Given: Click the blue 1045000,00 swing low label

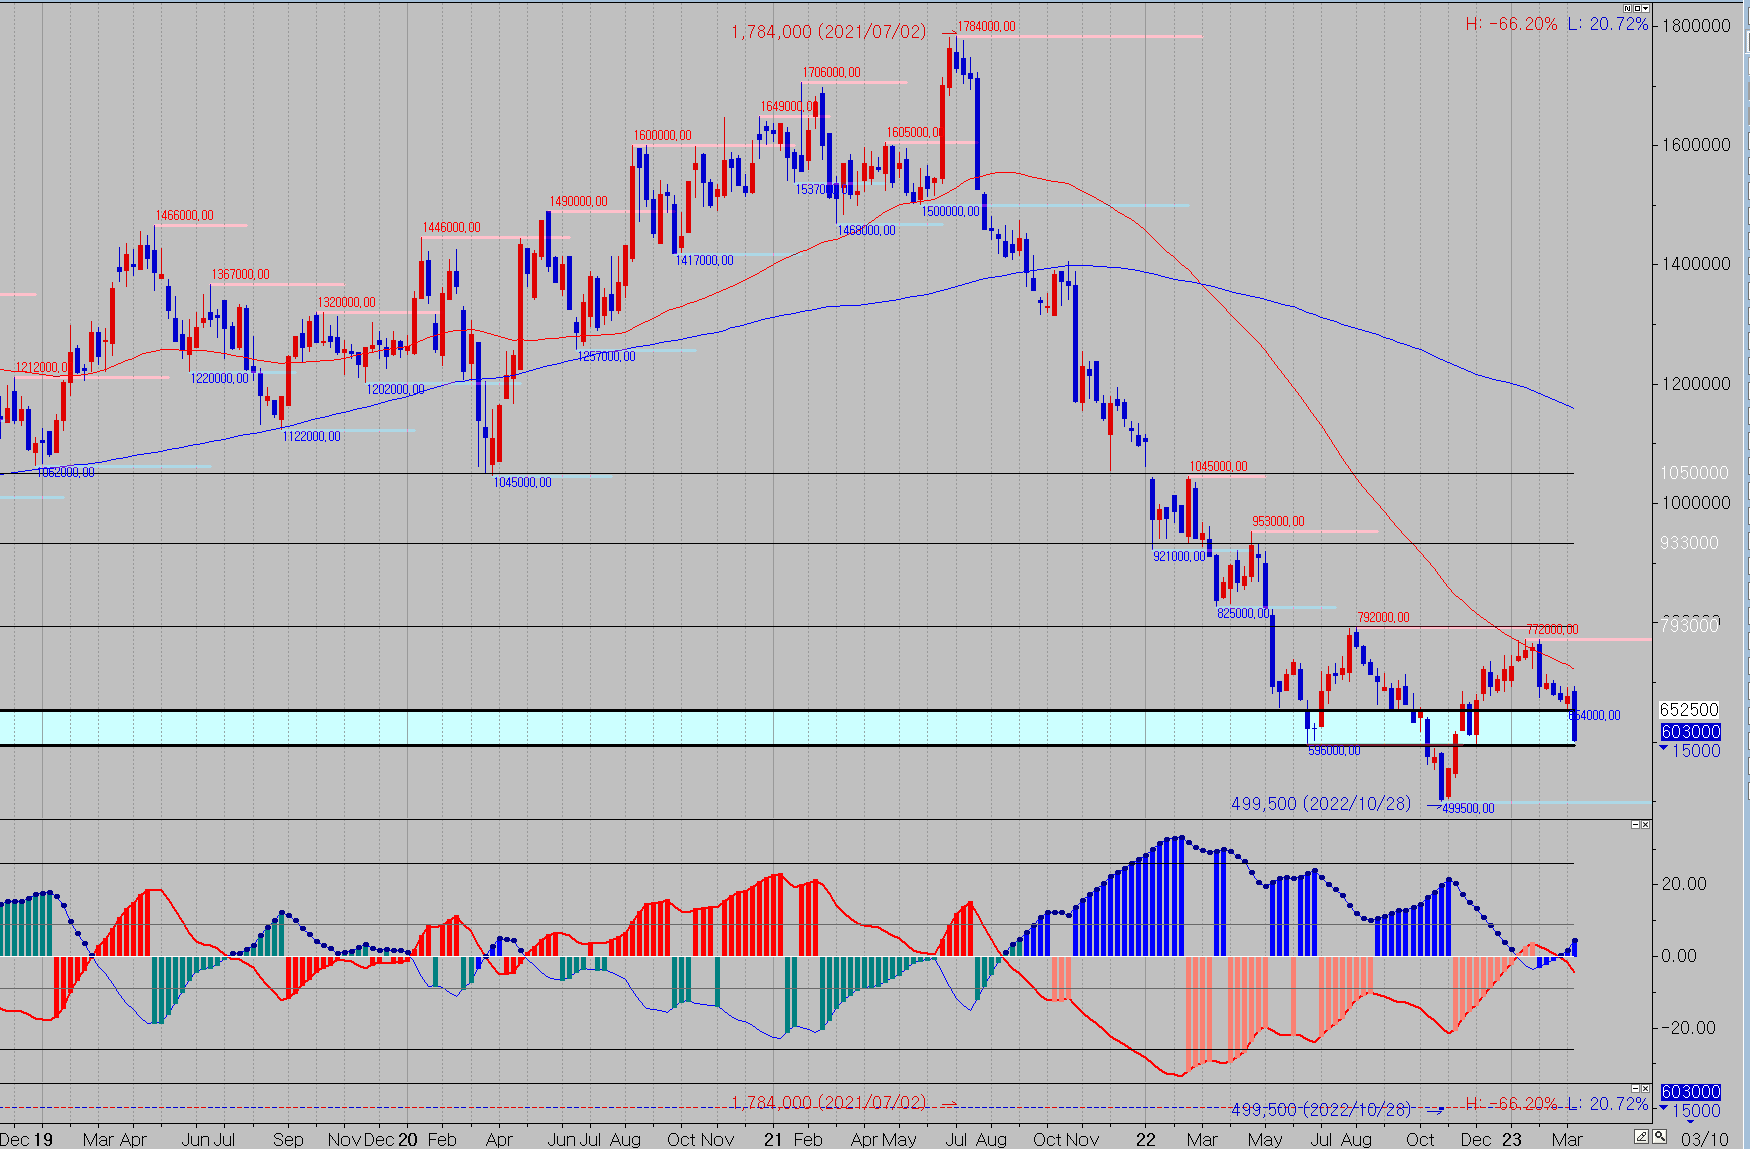Looking at the screenshot, I should pos(523,483).
